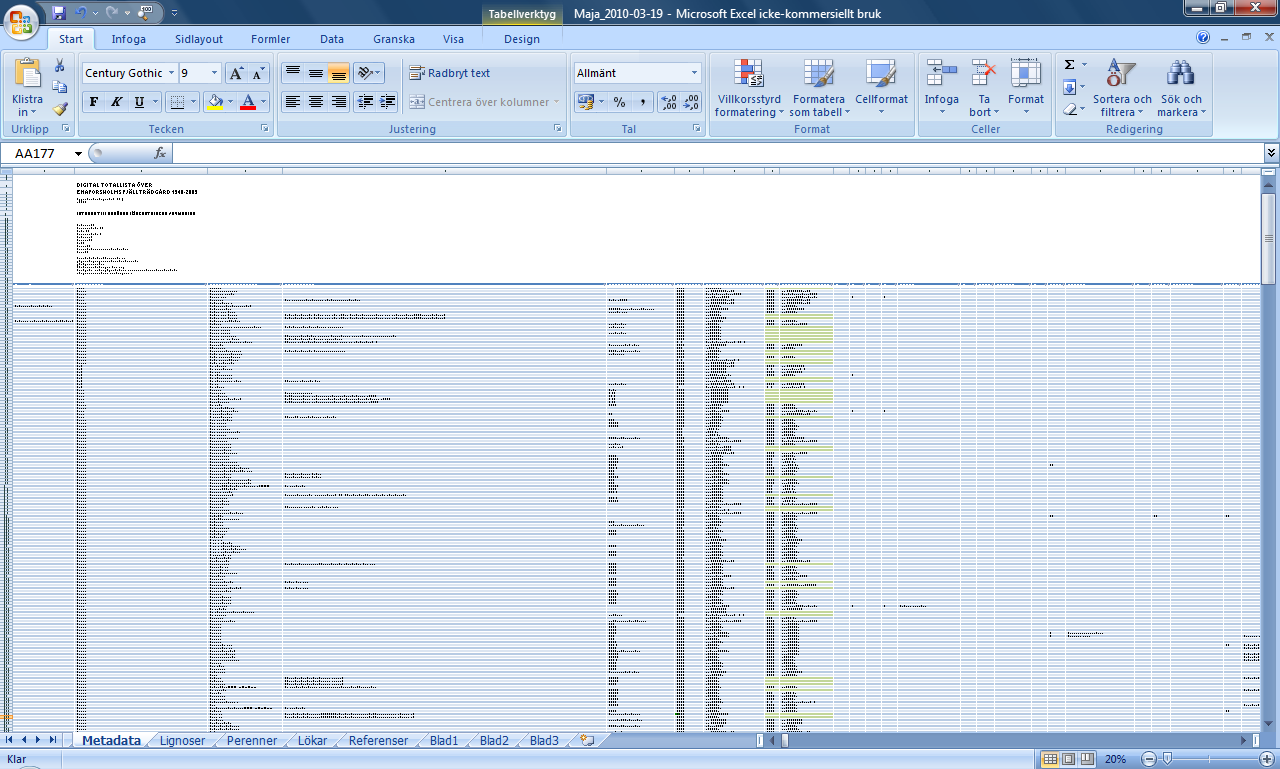
Task: Select the Referenser sheet tab
Action: pos(378,741)
